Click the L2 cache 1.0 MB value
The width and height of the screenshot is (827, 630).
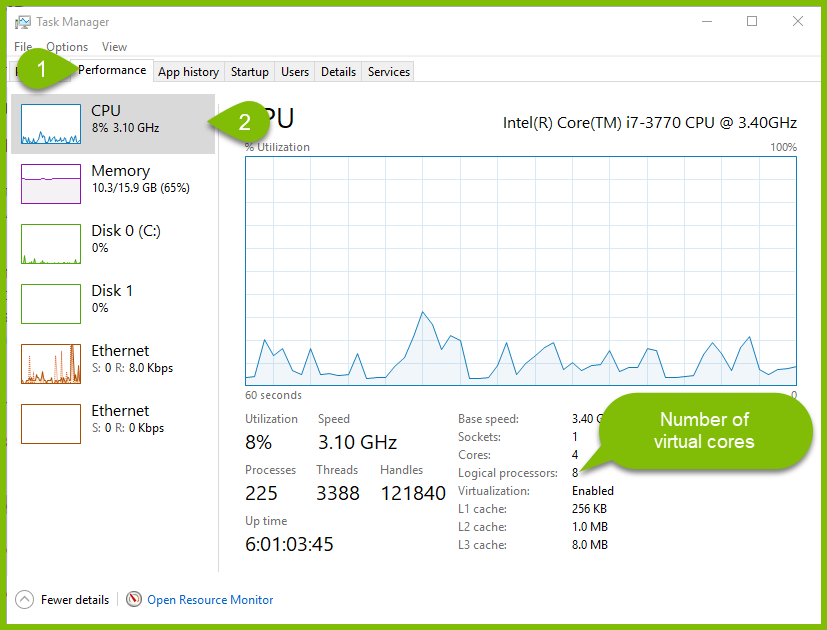(x=590, y=527)
